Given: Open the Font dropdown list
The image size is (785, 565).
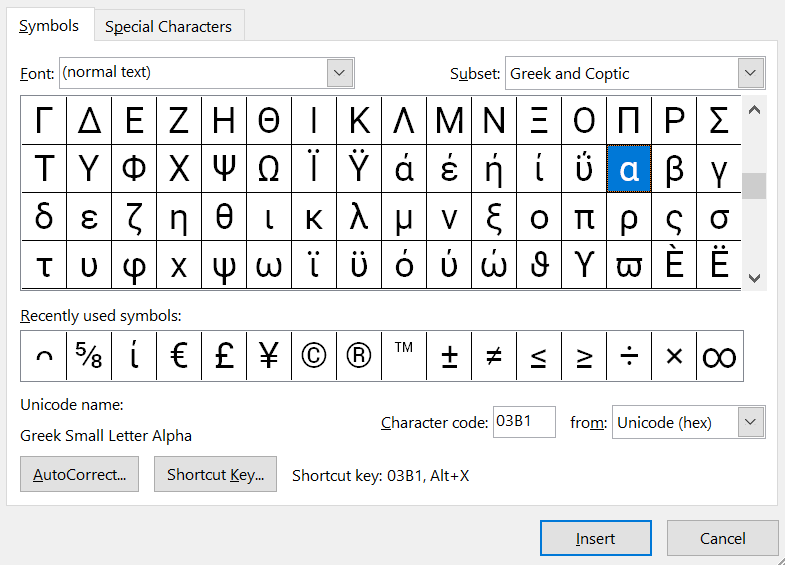Looking at the screenshot, I should point(340,73).
